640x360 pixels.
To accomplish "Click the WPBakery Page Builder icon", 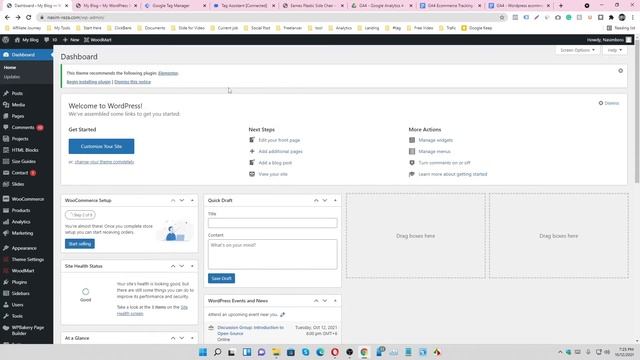I will [6, 328].
